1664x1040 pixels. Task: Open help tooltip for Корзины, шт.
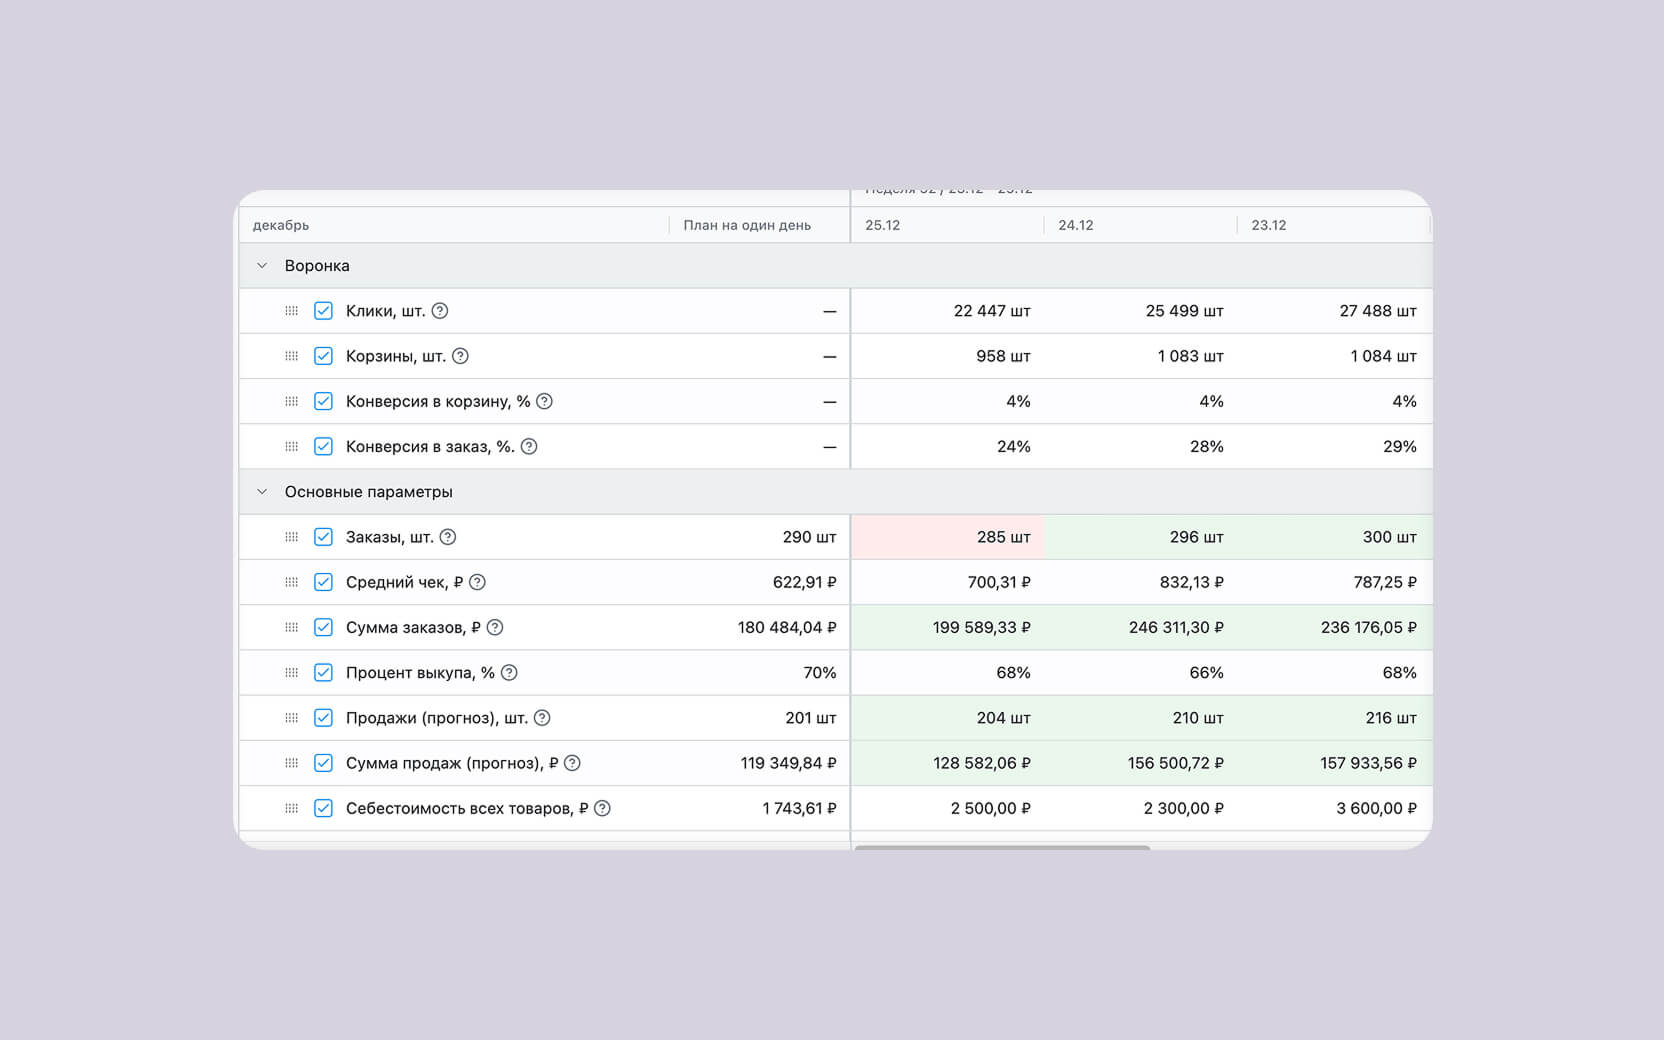pyautogui.click(x=460, y=356)
